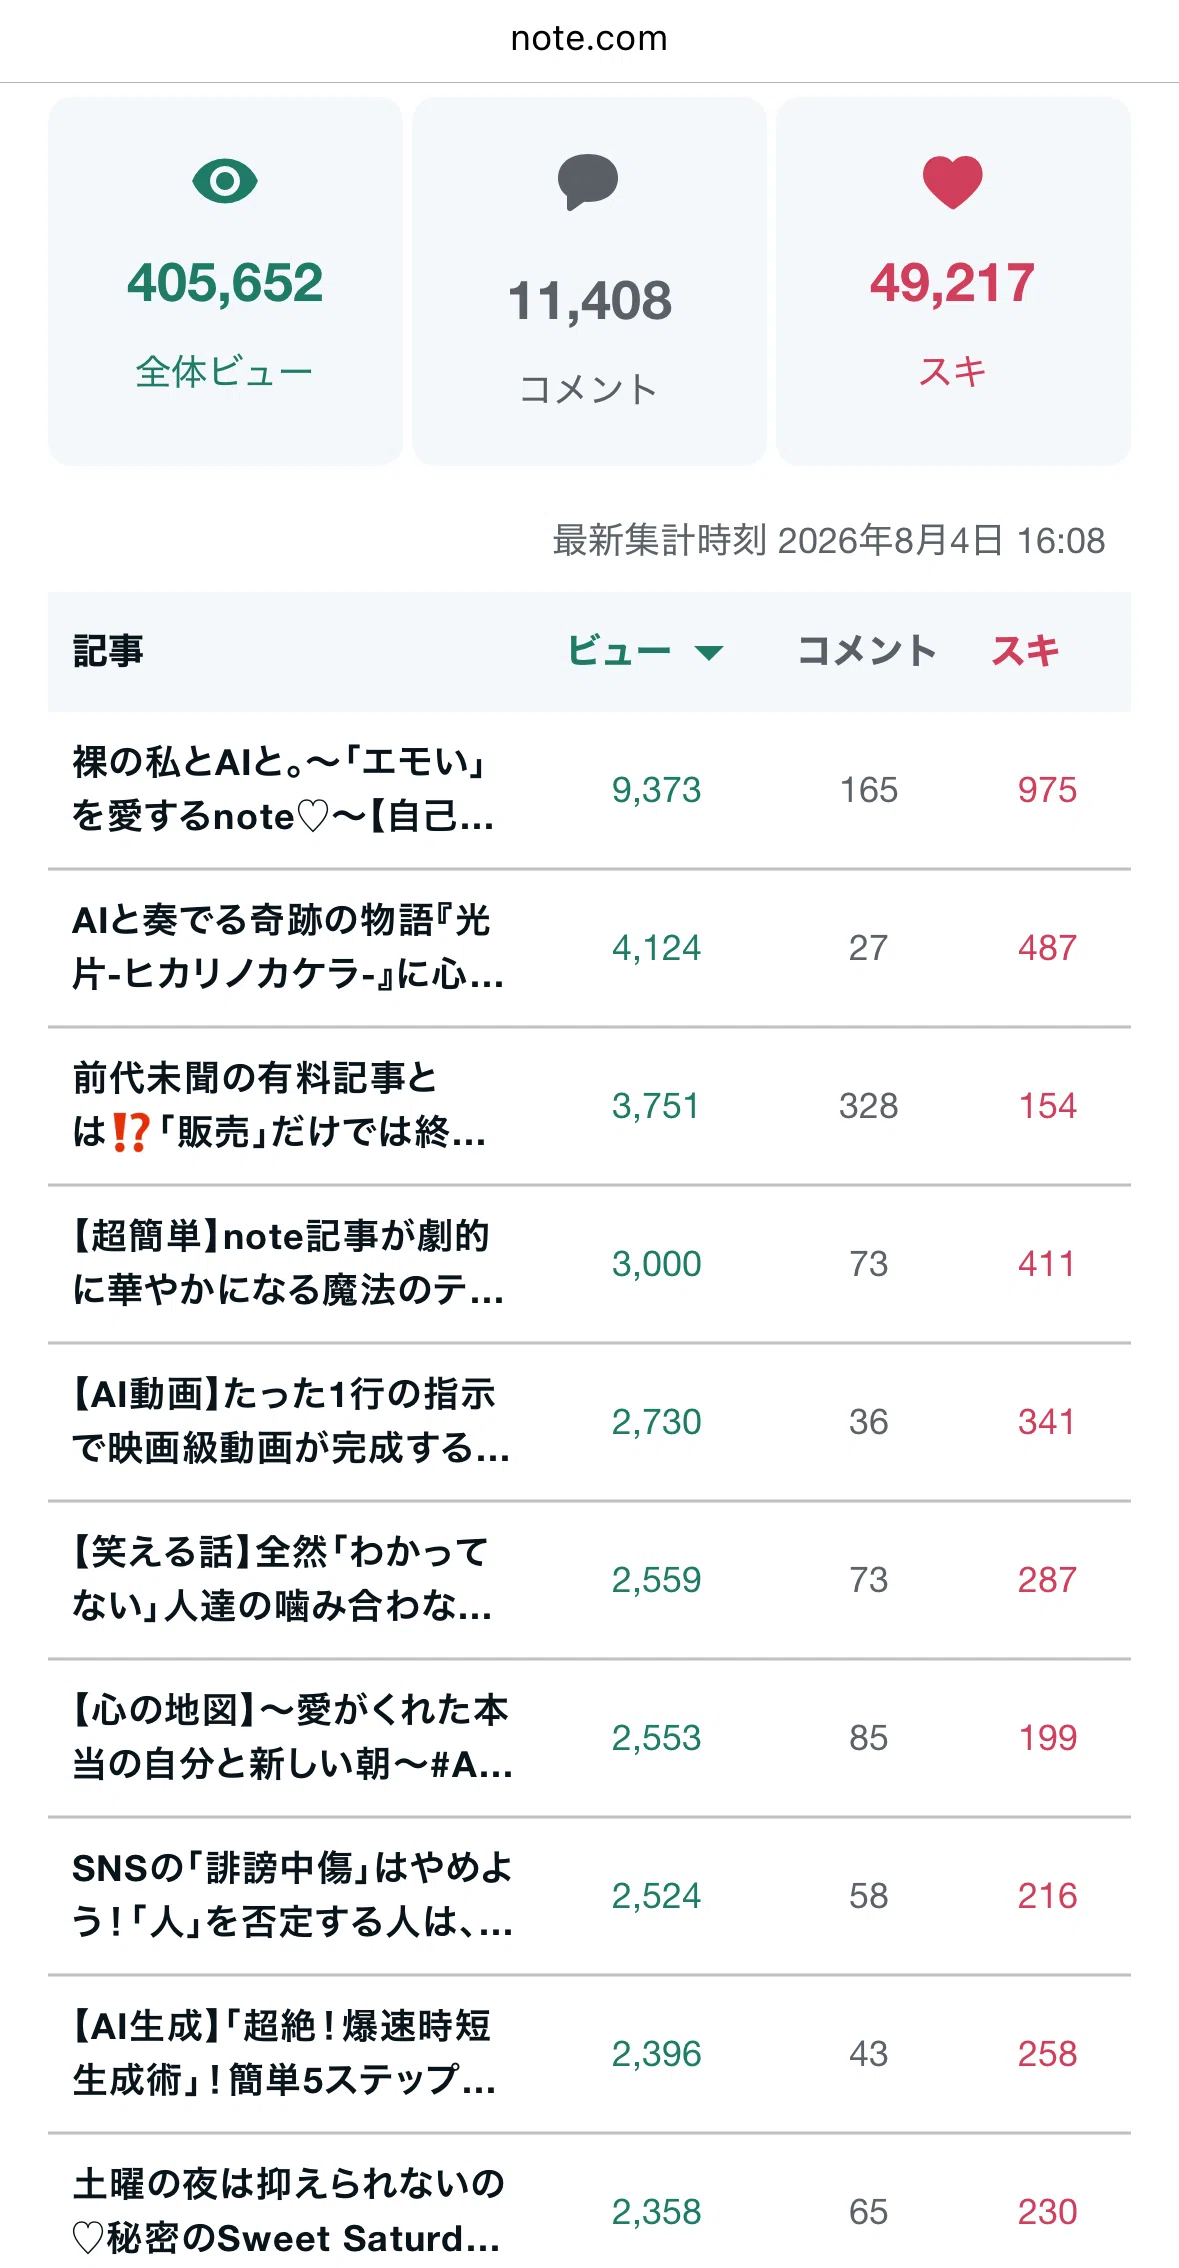Image resolution: width=1179 pixels, height=2268 pixels.
Task: Open the 全体ビュー 405,652 summary card
Action: point(225,281)
